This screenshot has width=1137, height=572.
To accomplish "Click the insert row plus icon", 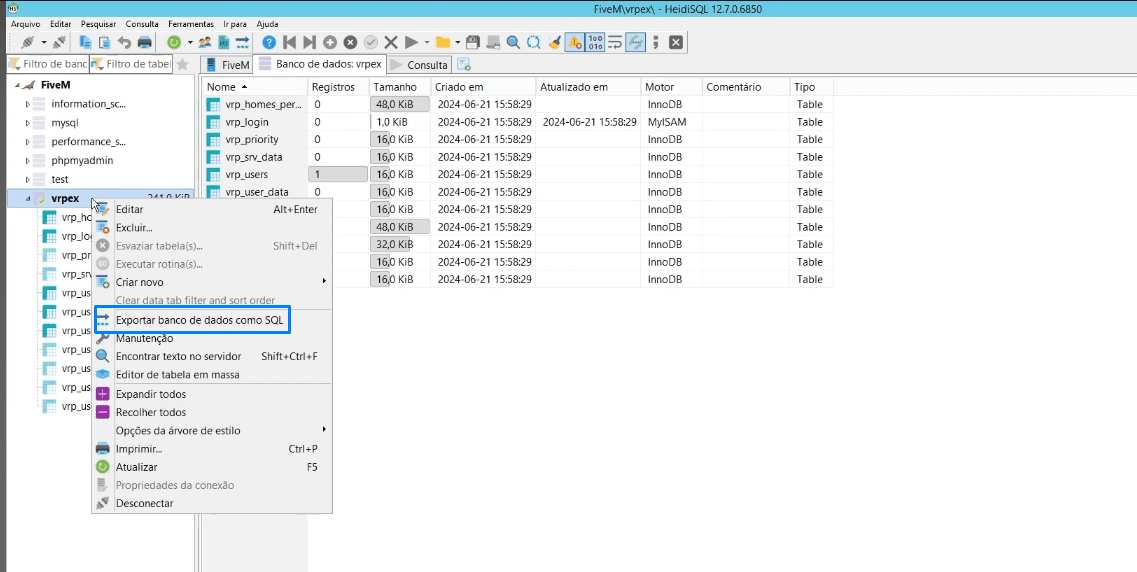I will click(x=330, y=42).
